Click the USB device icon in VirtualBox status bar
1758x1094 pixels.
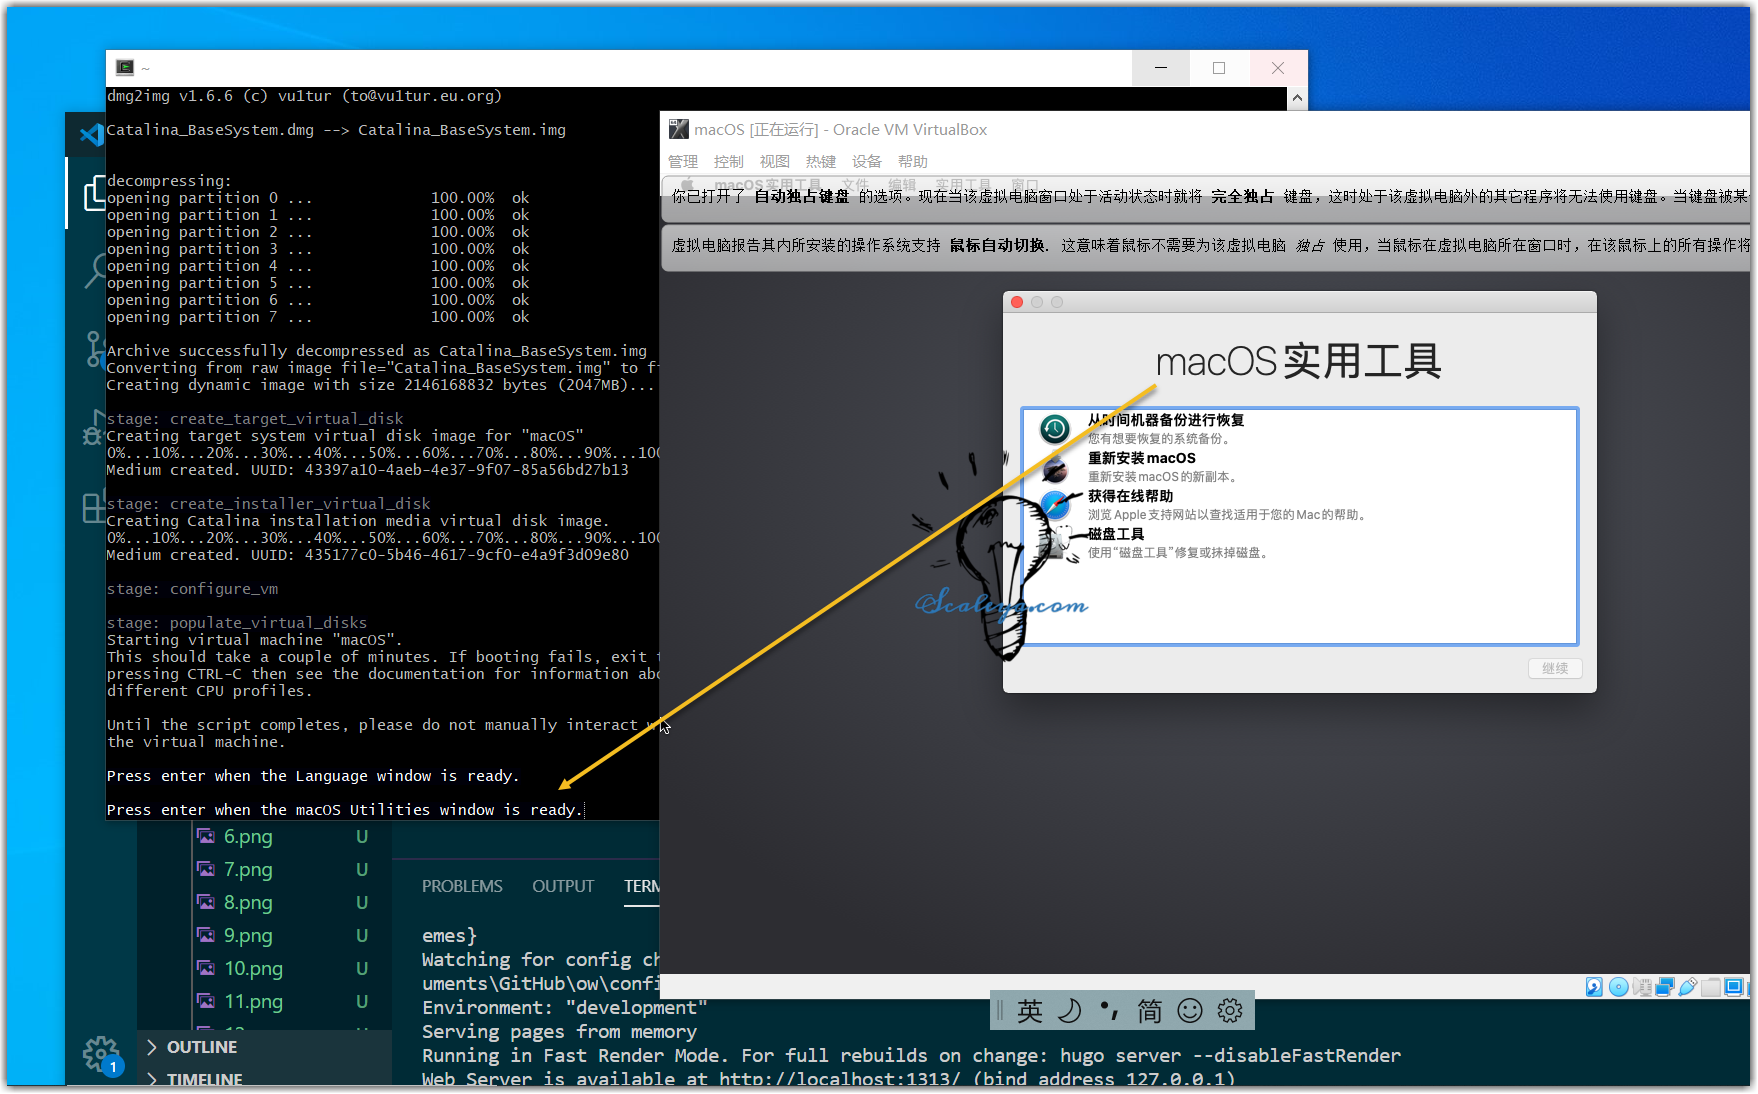pyautogui.click(x=1688, y=987)
